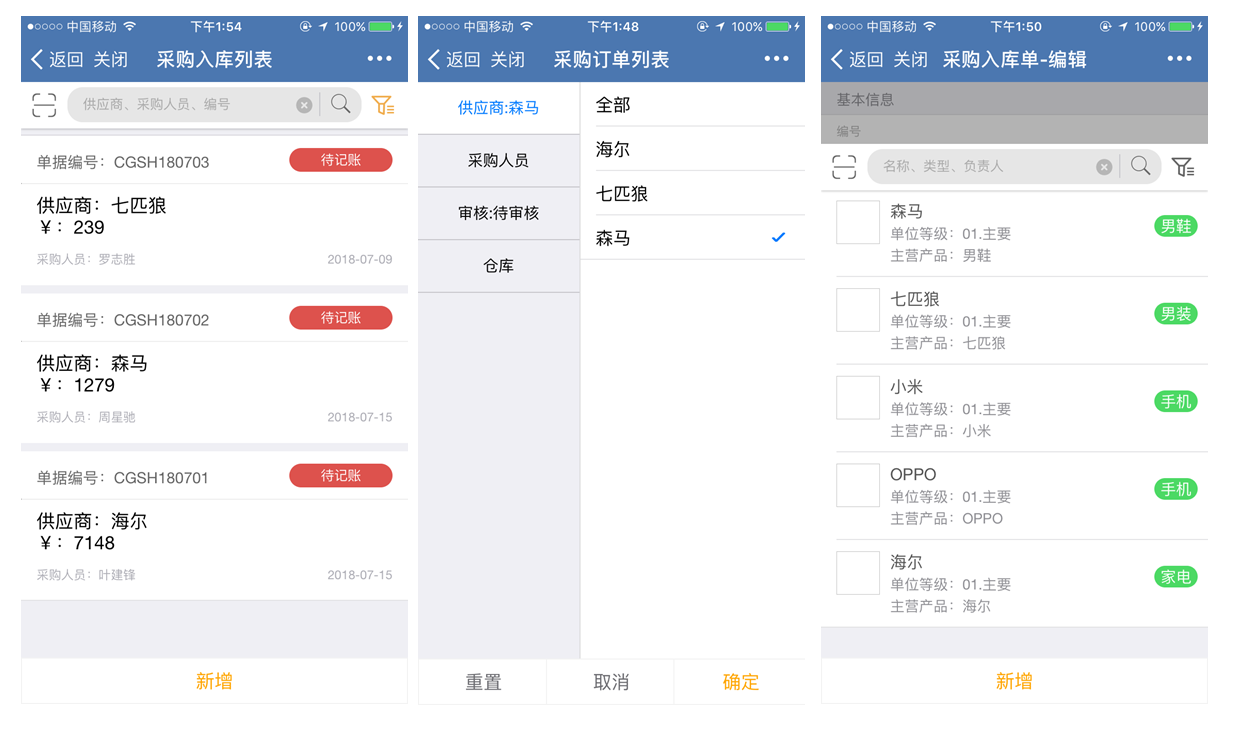Tap the scan icon in 采购入库单-编辑

pos(844,167)
